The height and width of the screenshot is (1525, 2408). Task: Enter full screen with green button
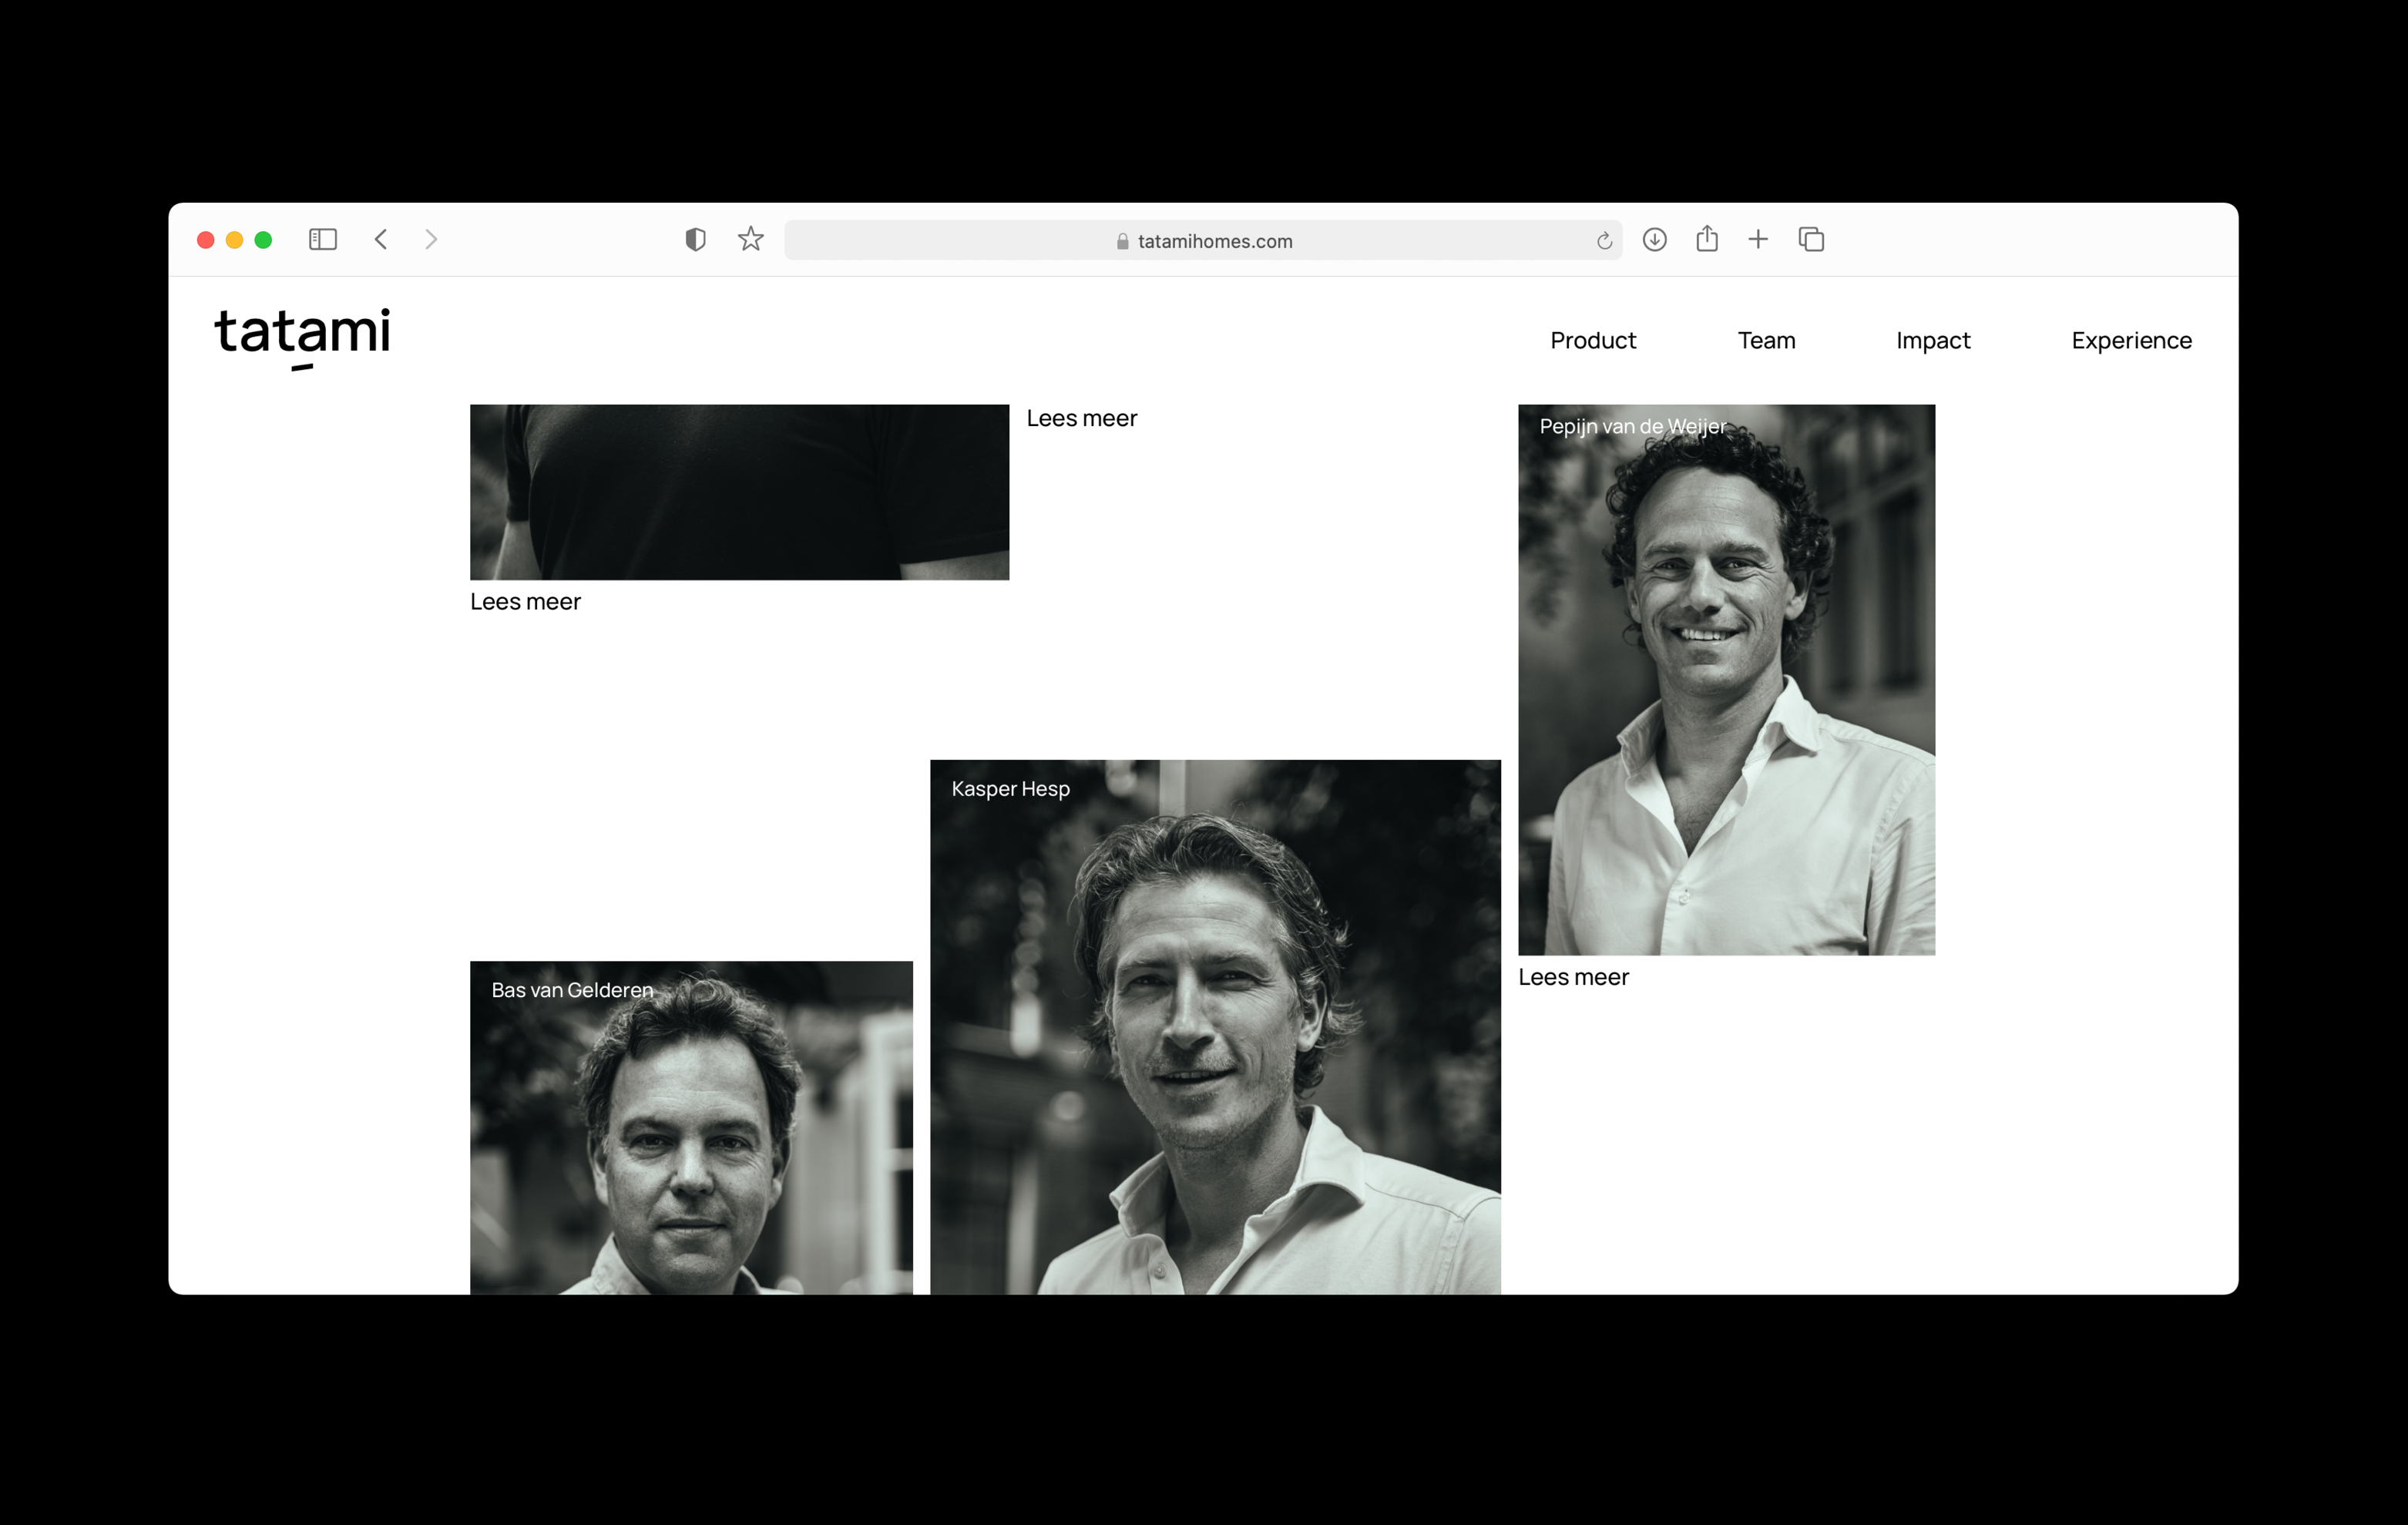click(x=264, y=240)
